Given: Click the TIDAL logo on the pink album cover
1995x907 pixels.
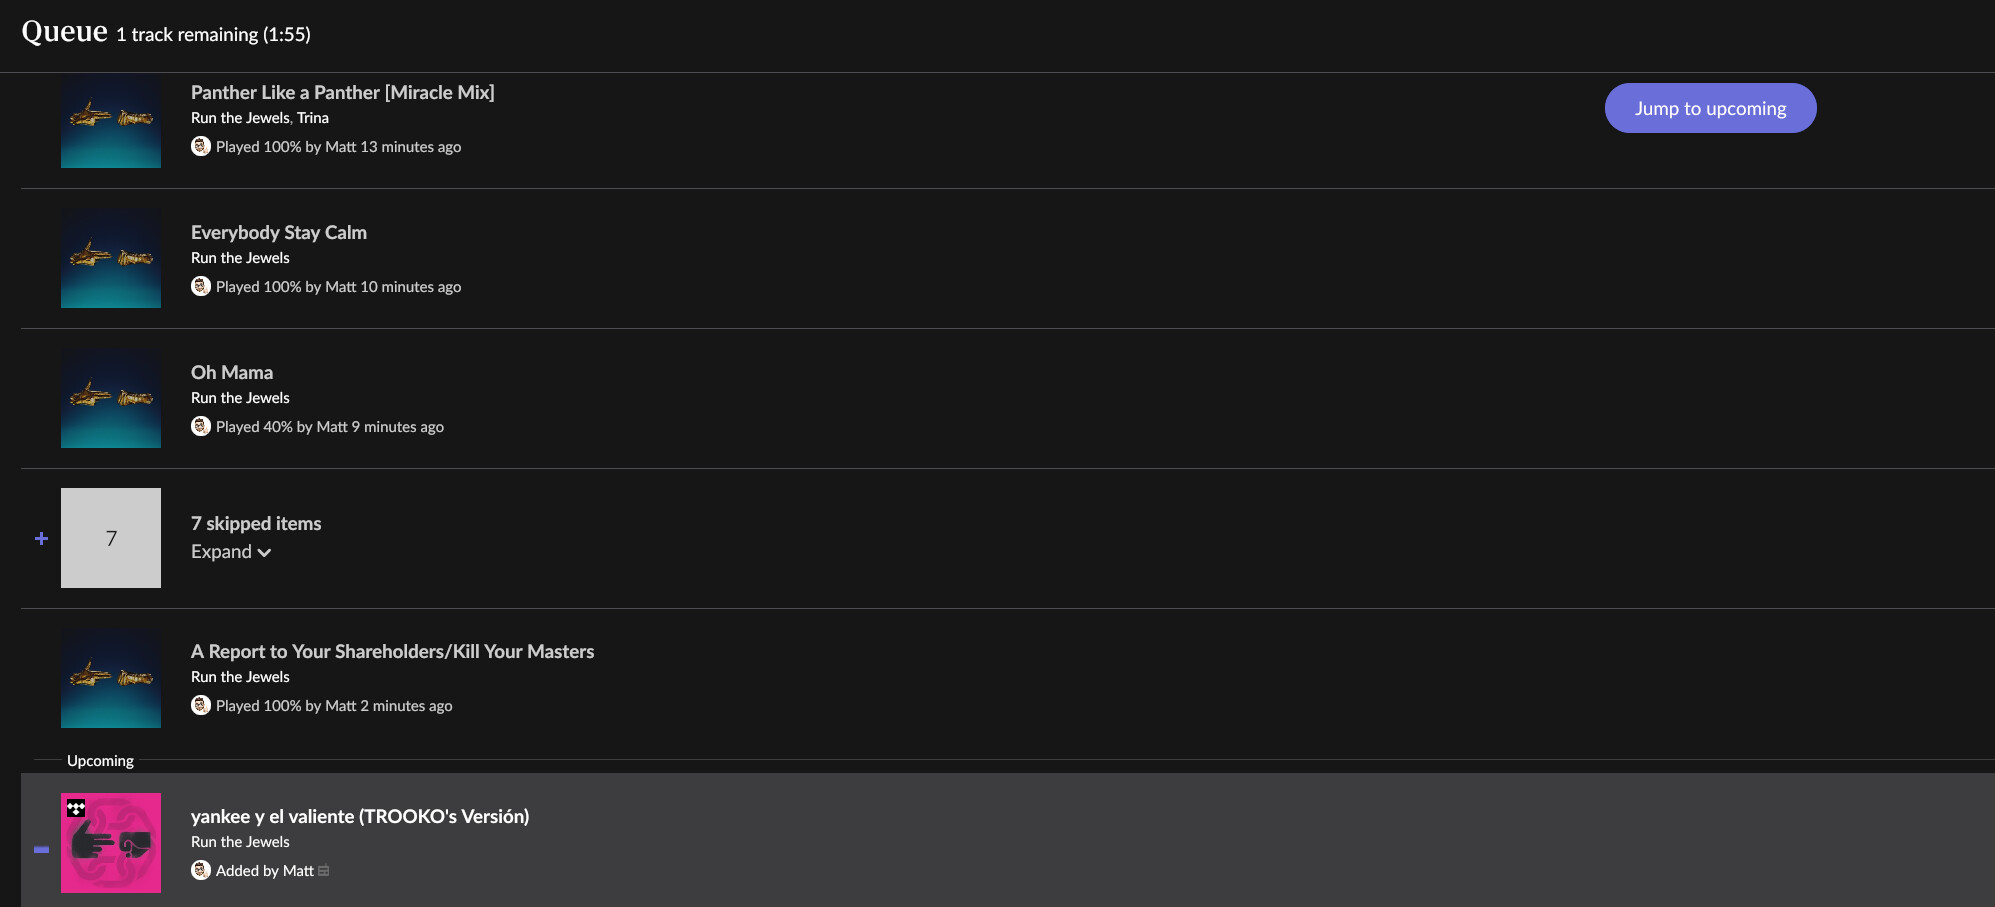Looking at the screenshot, I should tap(76, 808).
